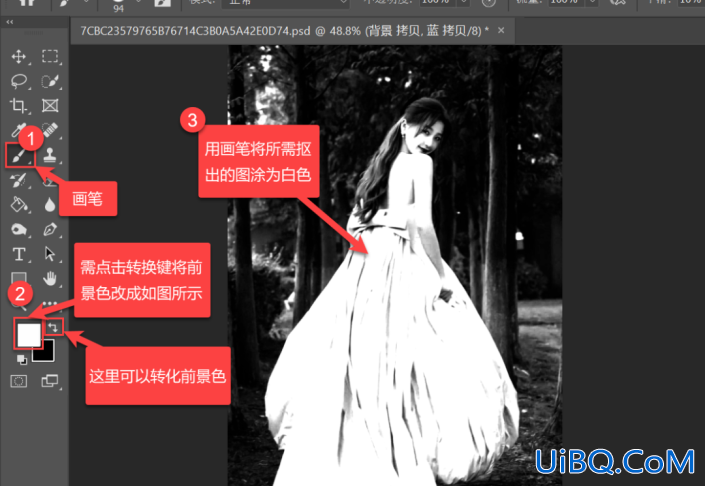Select the Crop tool
This screenshot has width=705, height=486.
point(18,106)
